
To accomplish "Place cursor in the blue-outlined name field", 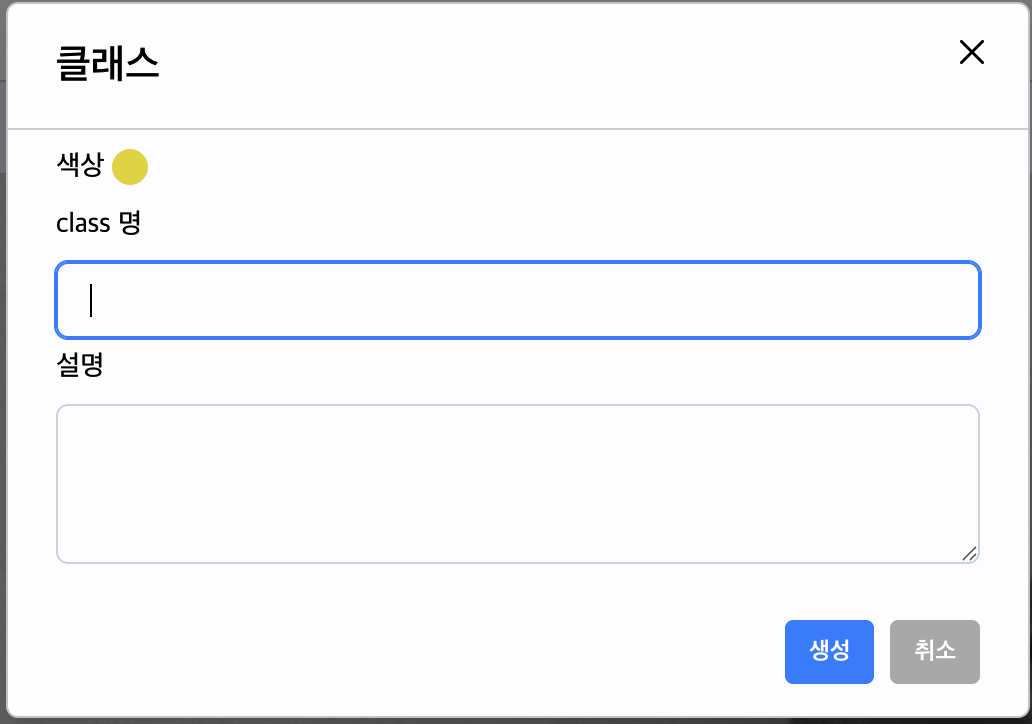I will coord(518,300).
